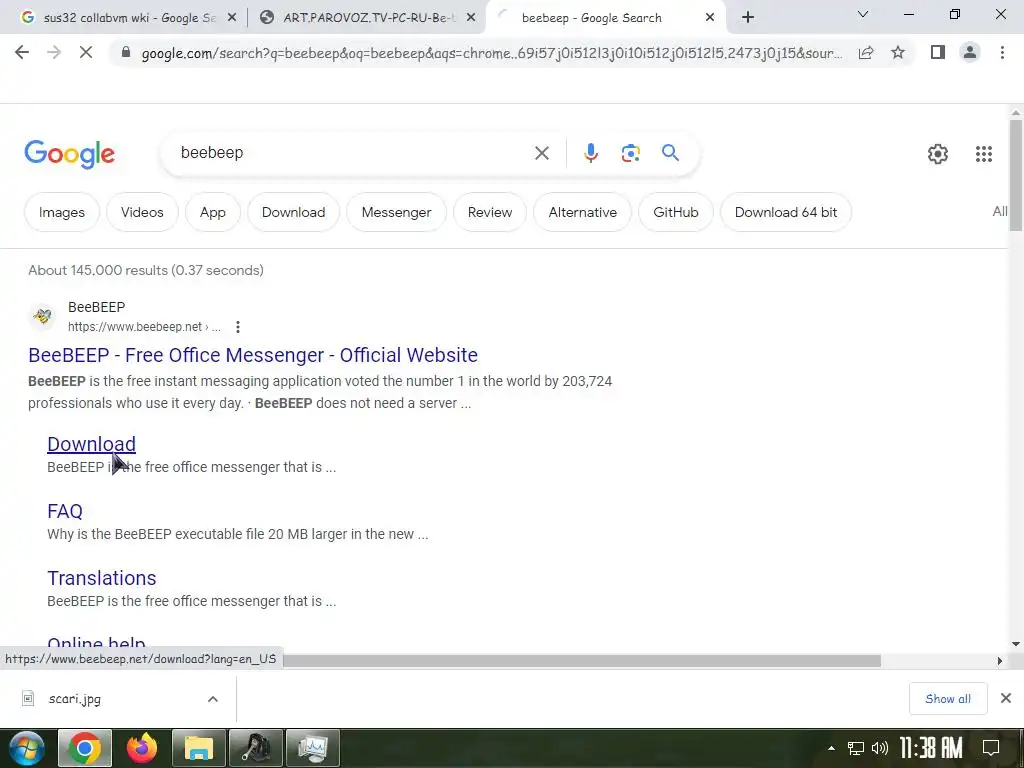Show hidden system tray icons

point(831,748)
